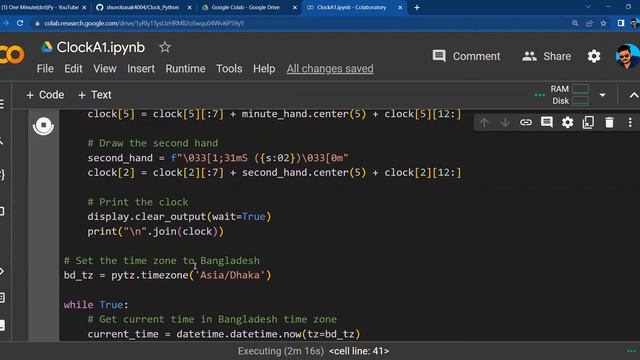
Task: Click the "# Draw the second hand" comment
Action: coord(153,143)
